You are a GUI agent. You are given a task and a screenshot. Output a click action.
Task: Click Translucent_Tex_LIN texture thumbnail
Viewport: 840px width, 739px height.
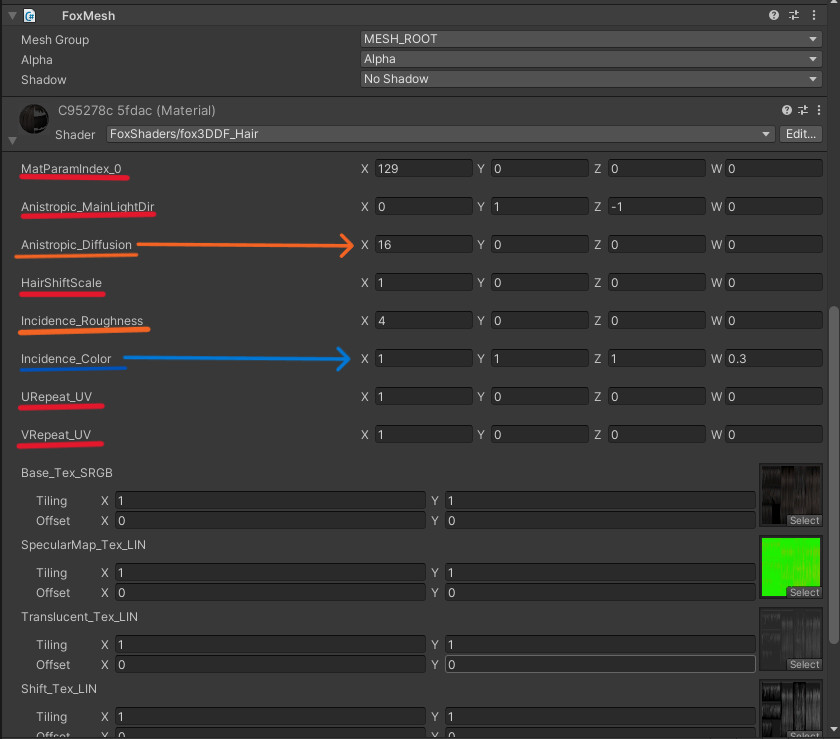tap(791, 638)
